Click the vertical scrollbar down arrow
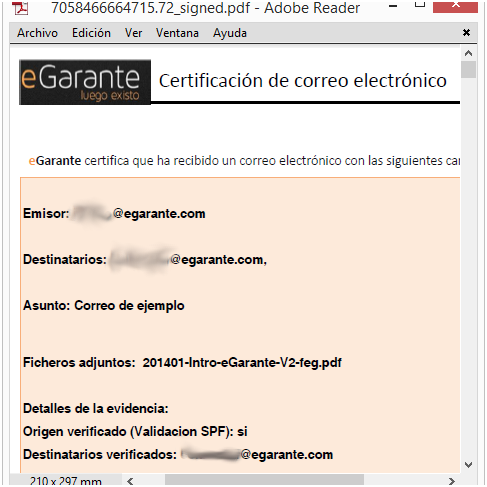 tap(468, 465)
